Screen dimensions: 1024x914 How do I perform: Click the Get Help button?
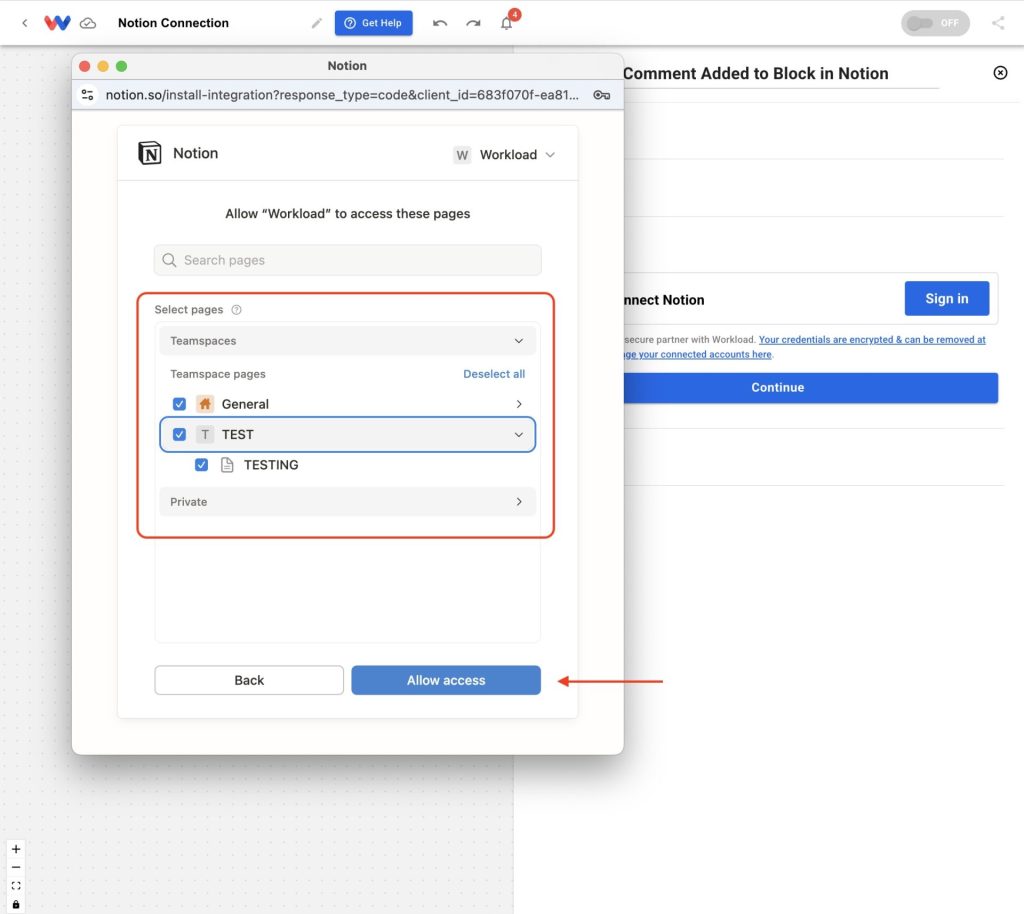point(374,23)
